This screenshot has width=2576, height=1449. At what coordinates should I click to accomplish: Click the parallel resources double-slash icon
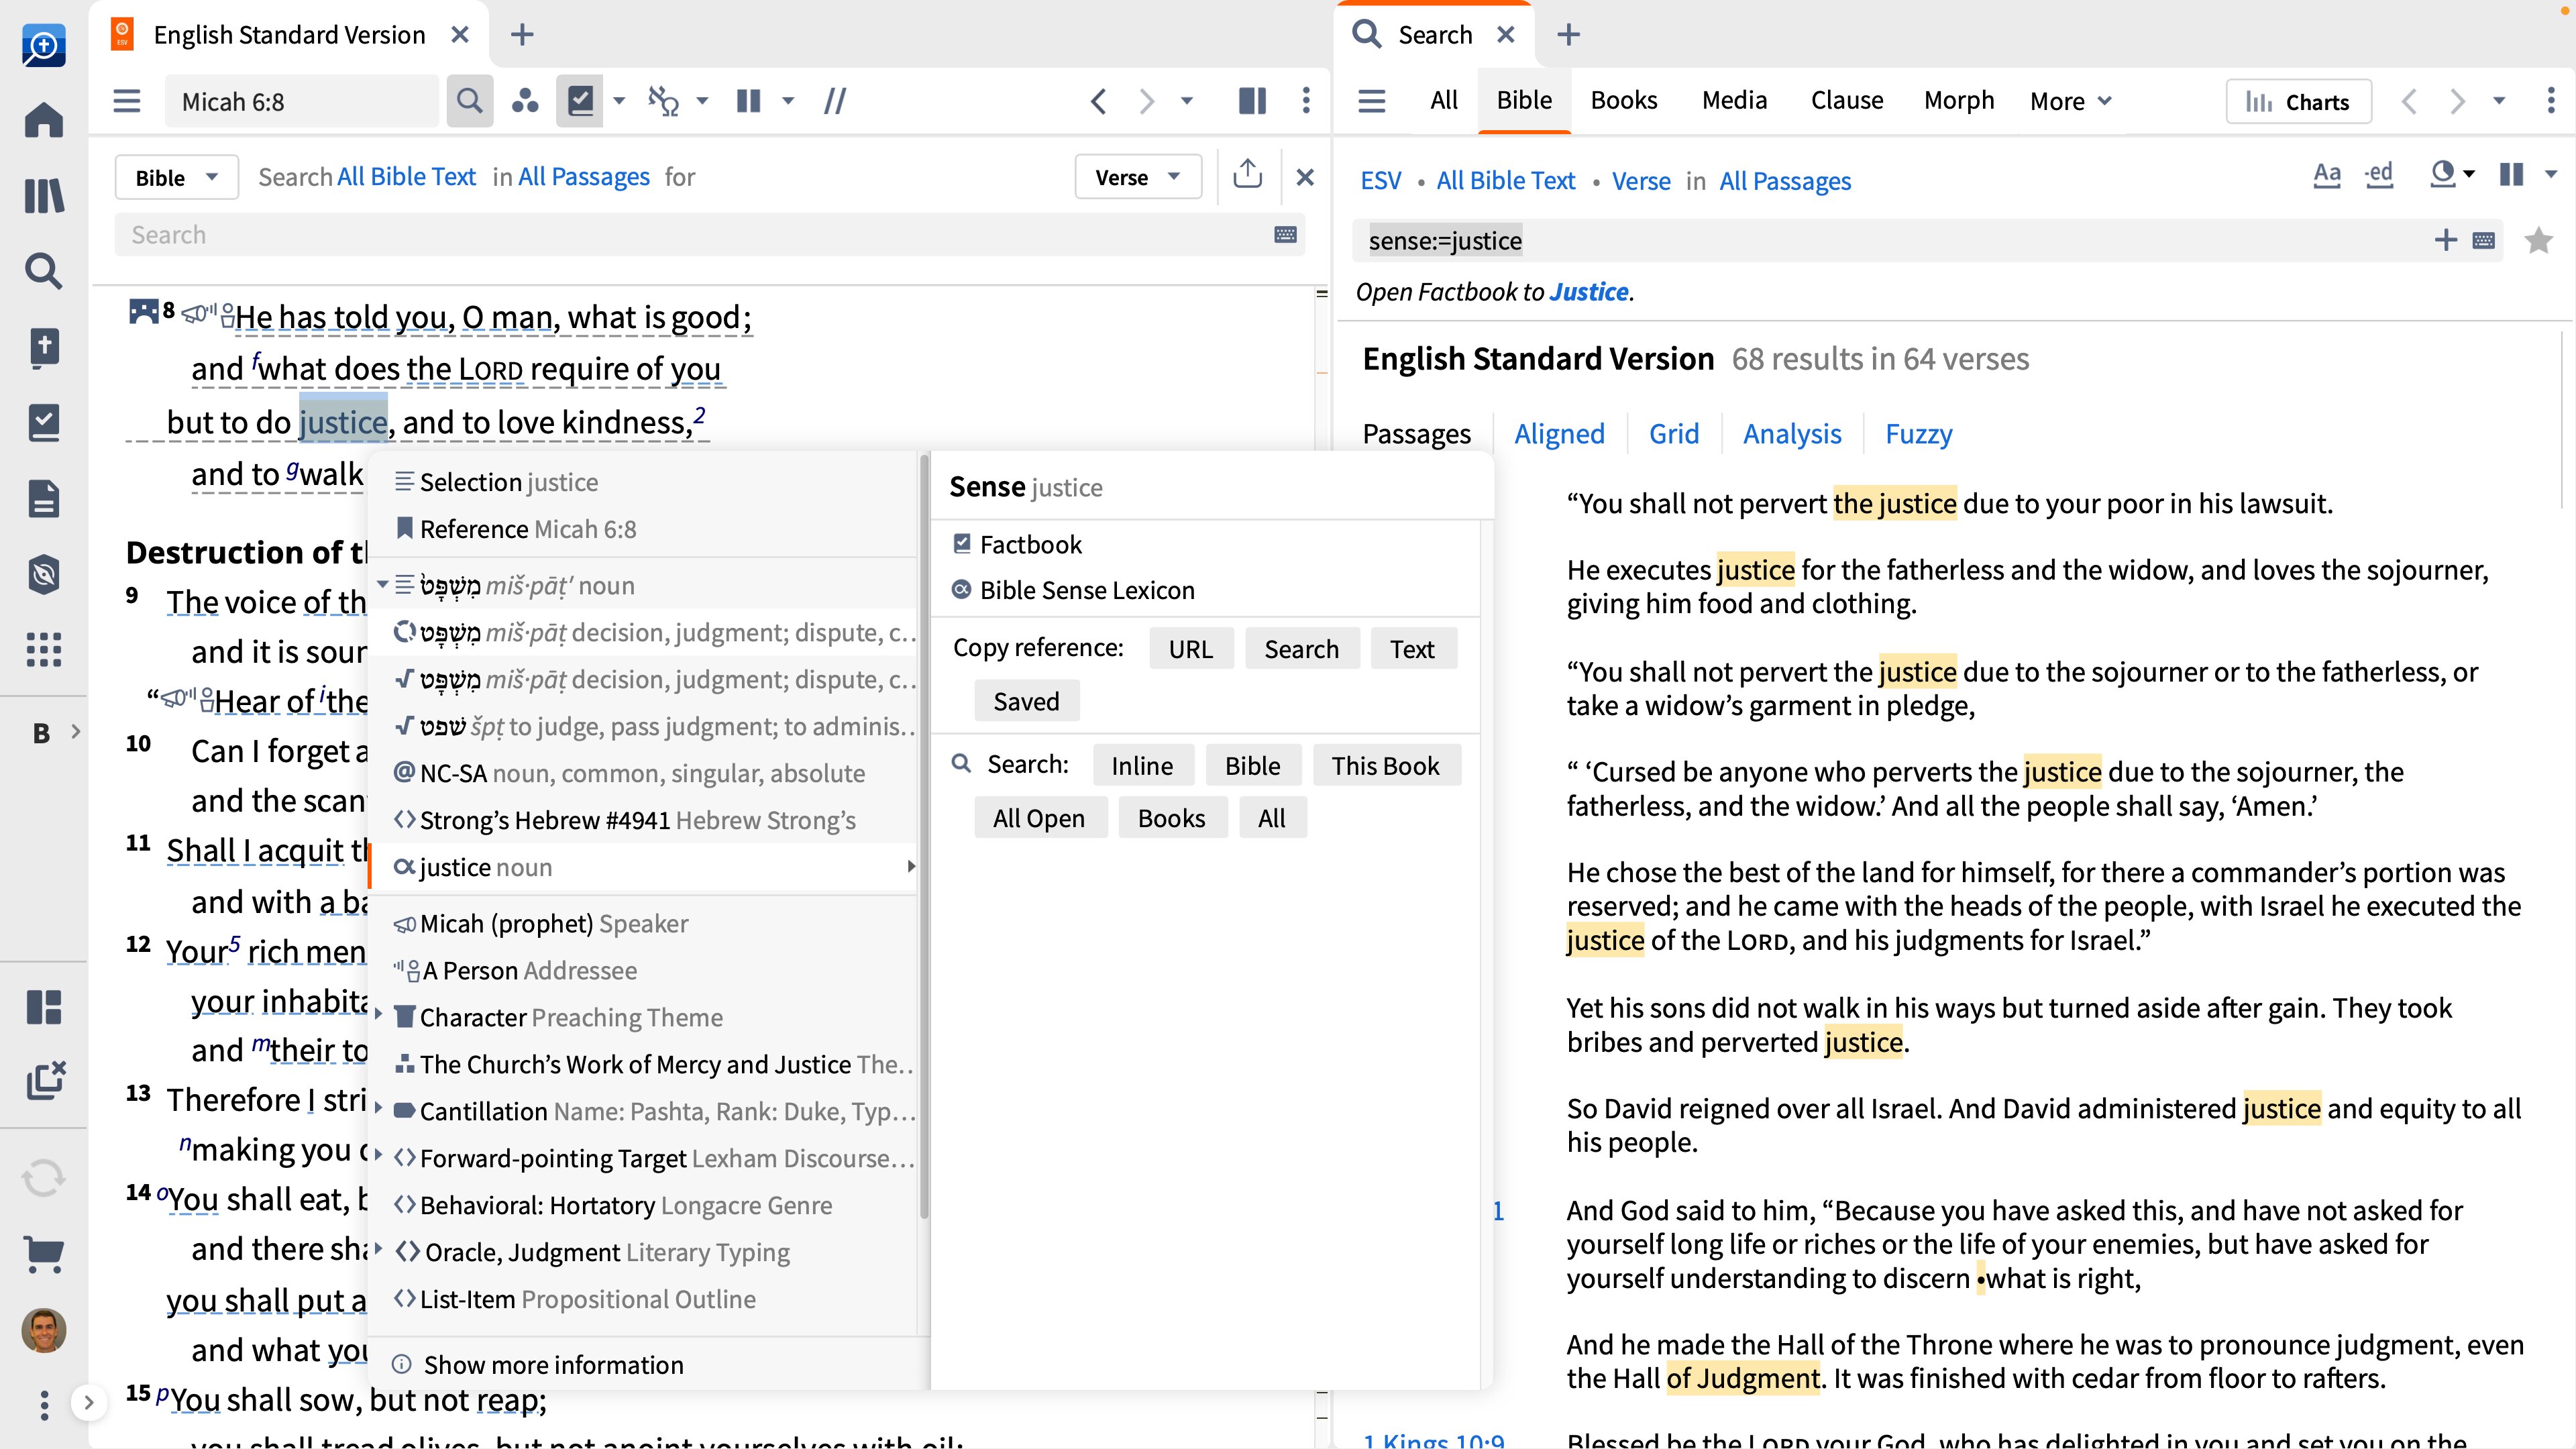click(835, 101)
